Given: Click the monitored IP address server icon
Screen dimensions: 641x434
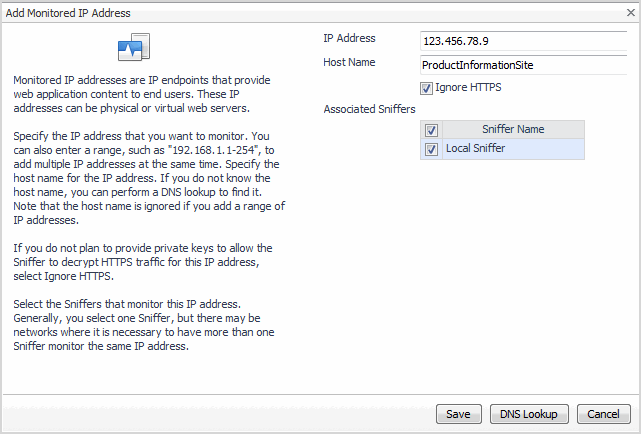Looking at the screenshot, I should click(x=134, y=48).
